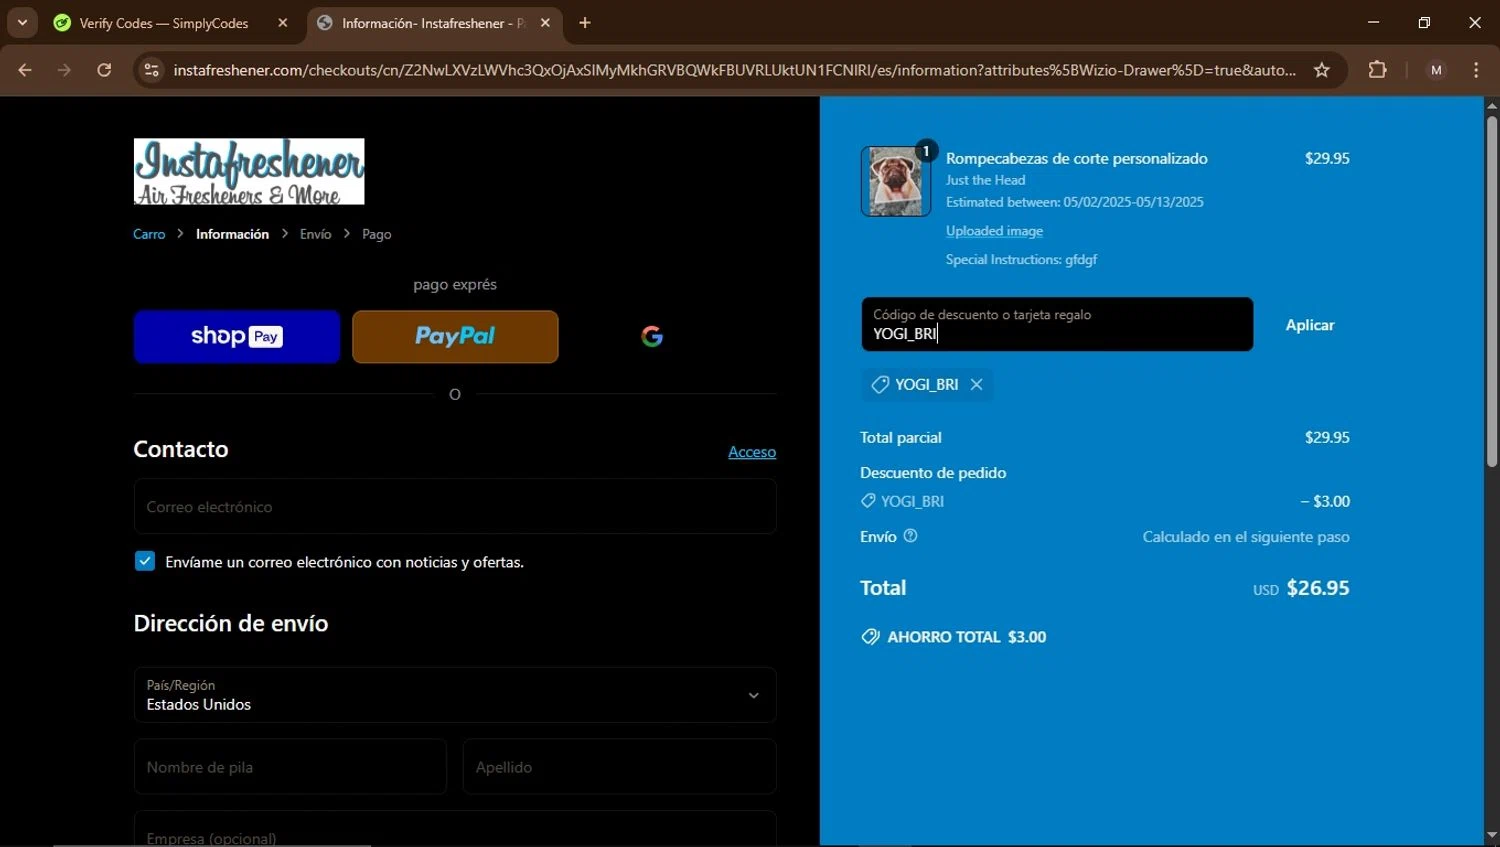This screenshot has width=1500, height=847.
Task: Focus the Correo electrónico field
Action: pos(455,506)
